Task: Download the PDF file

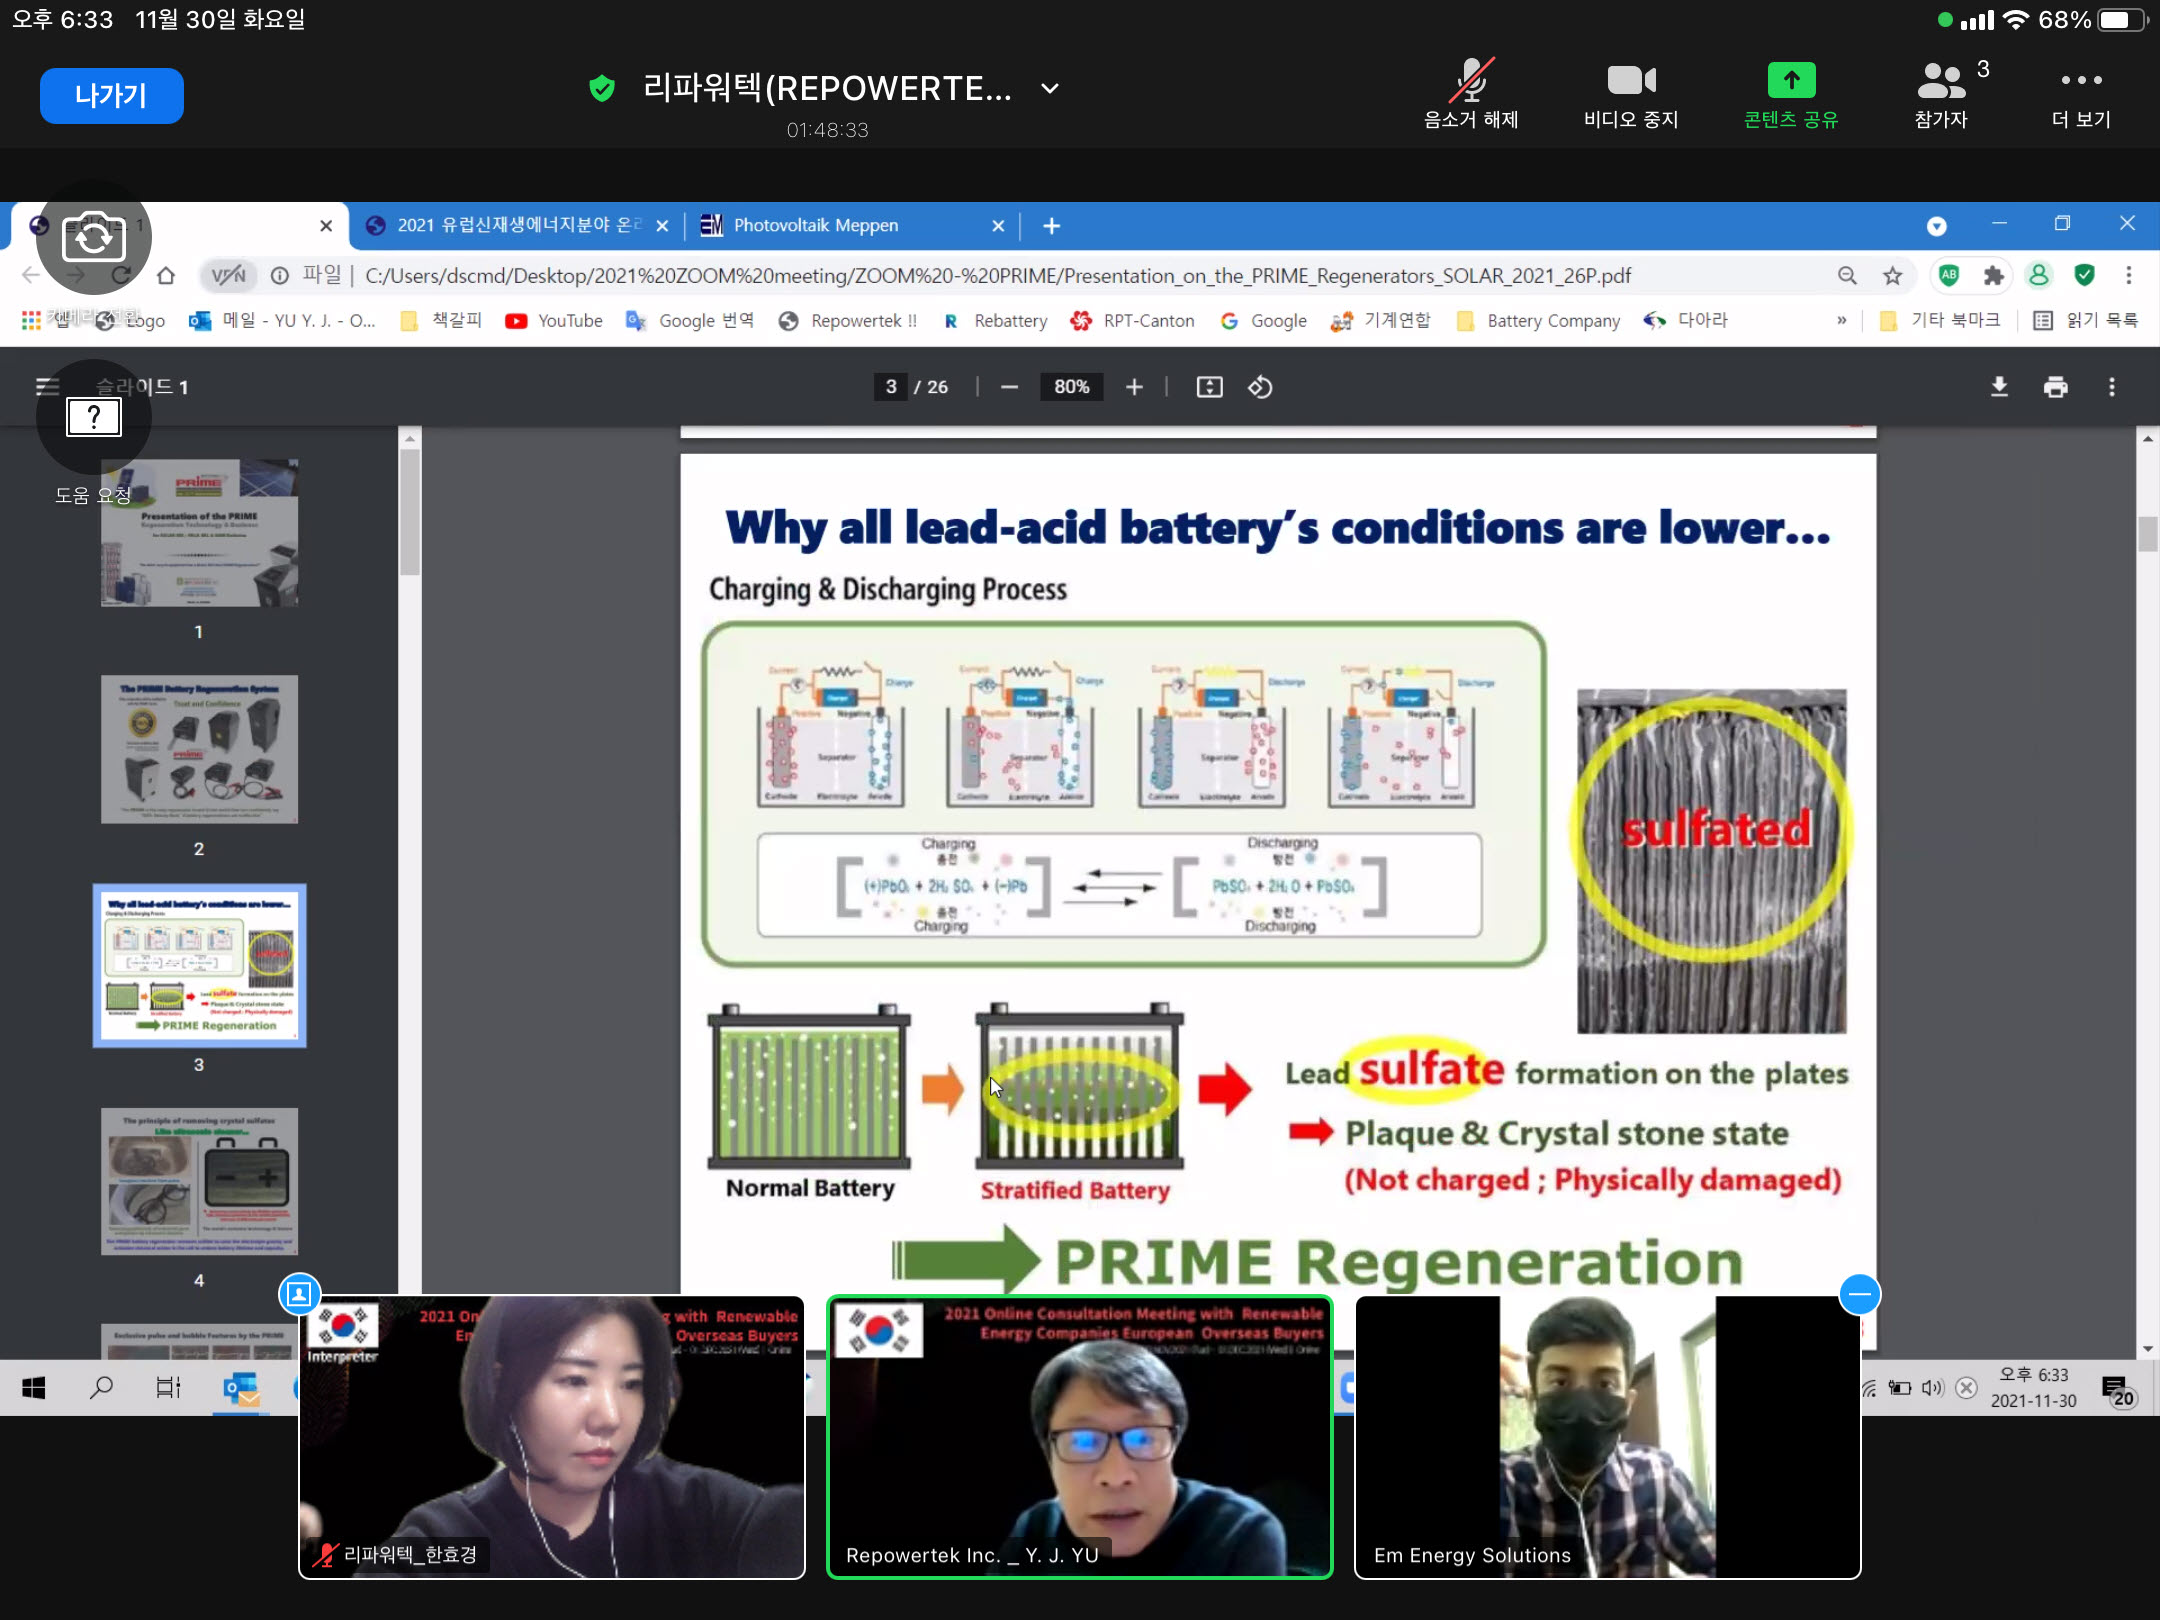Action: 1999,387
